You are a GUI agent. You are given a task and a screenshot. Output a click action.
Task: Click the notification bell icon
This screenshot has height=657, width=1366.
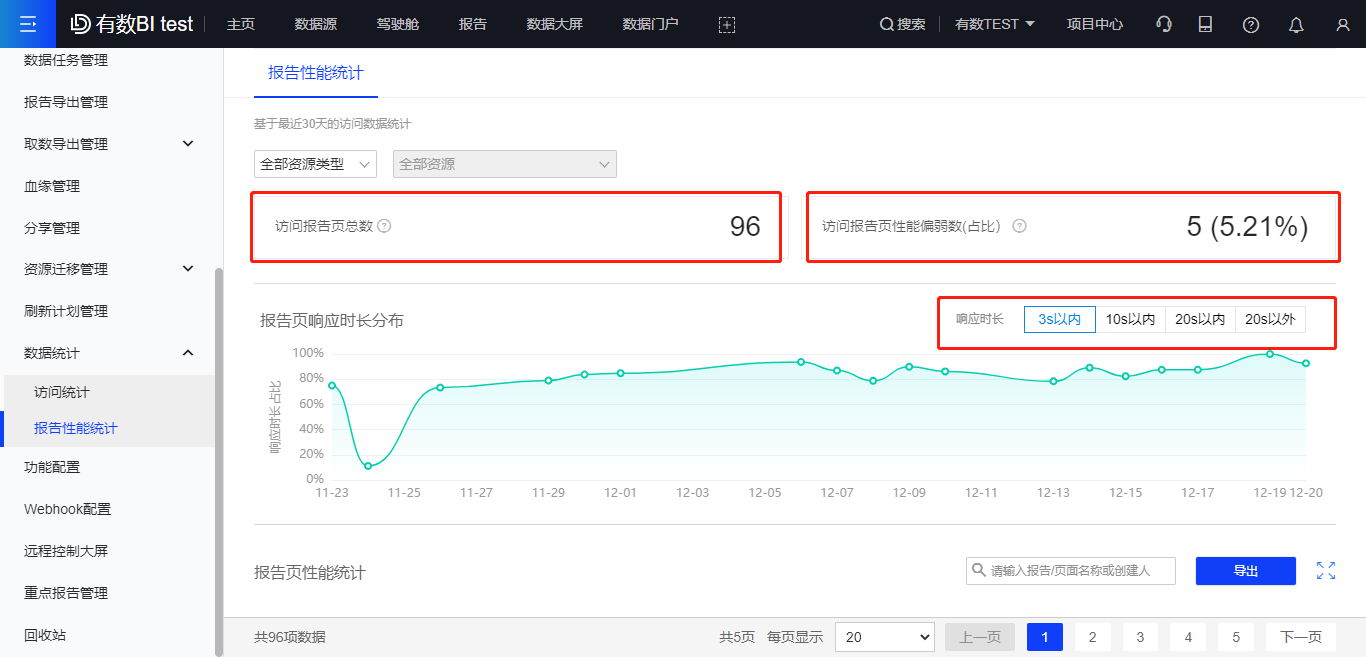coord(1296,23)
